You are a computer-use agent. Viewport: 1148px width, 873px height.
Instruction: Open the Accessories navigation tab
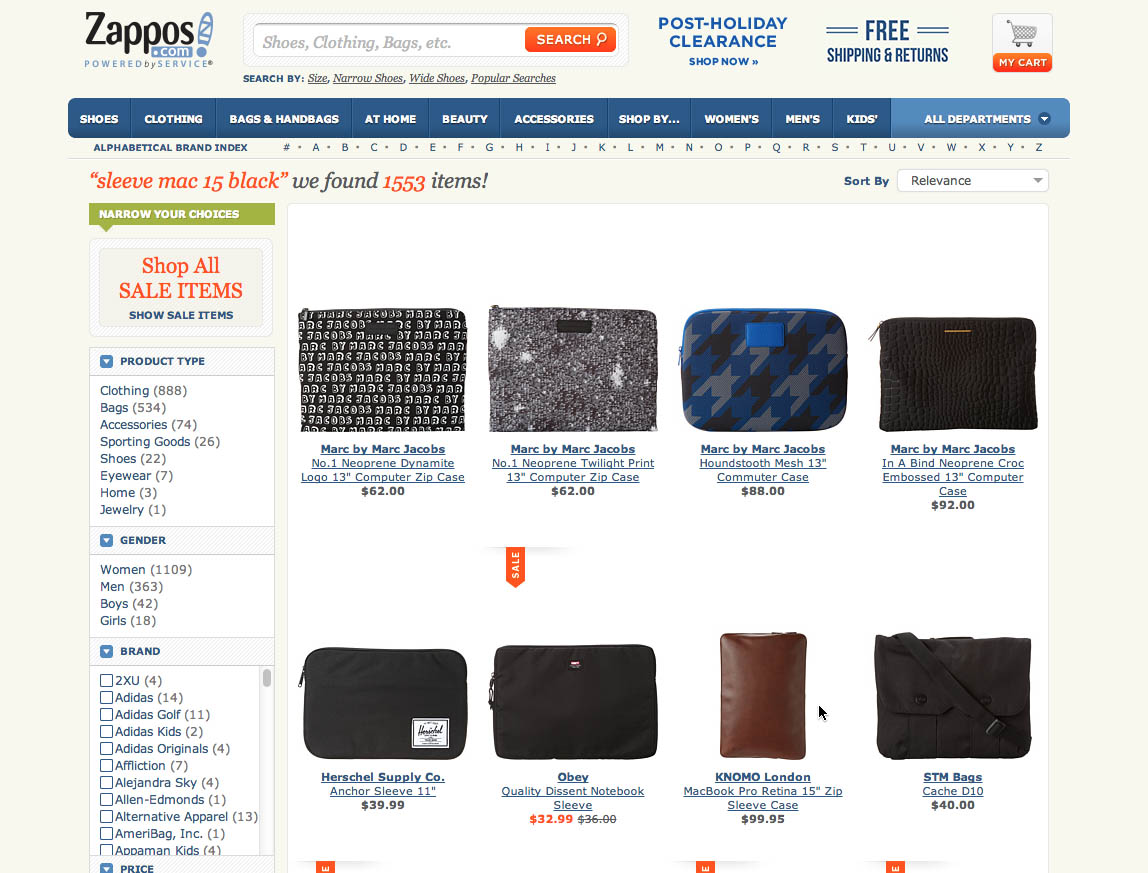pyautogui.click(x=554, y=119)
